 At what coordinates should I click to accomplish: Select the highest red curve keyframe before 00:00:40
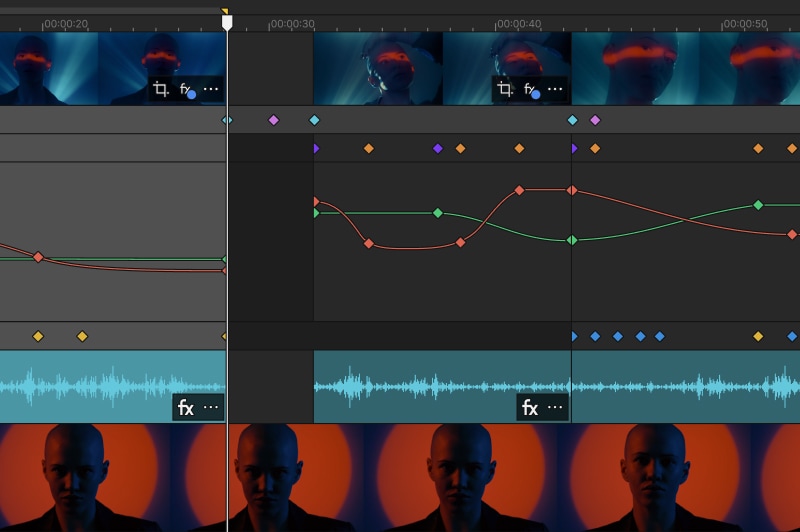coord(519,190)
